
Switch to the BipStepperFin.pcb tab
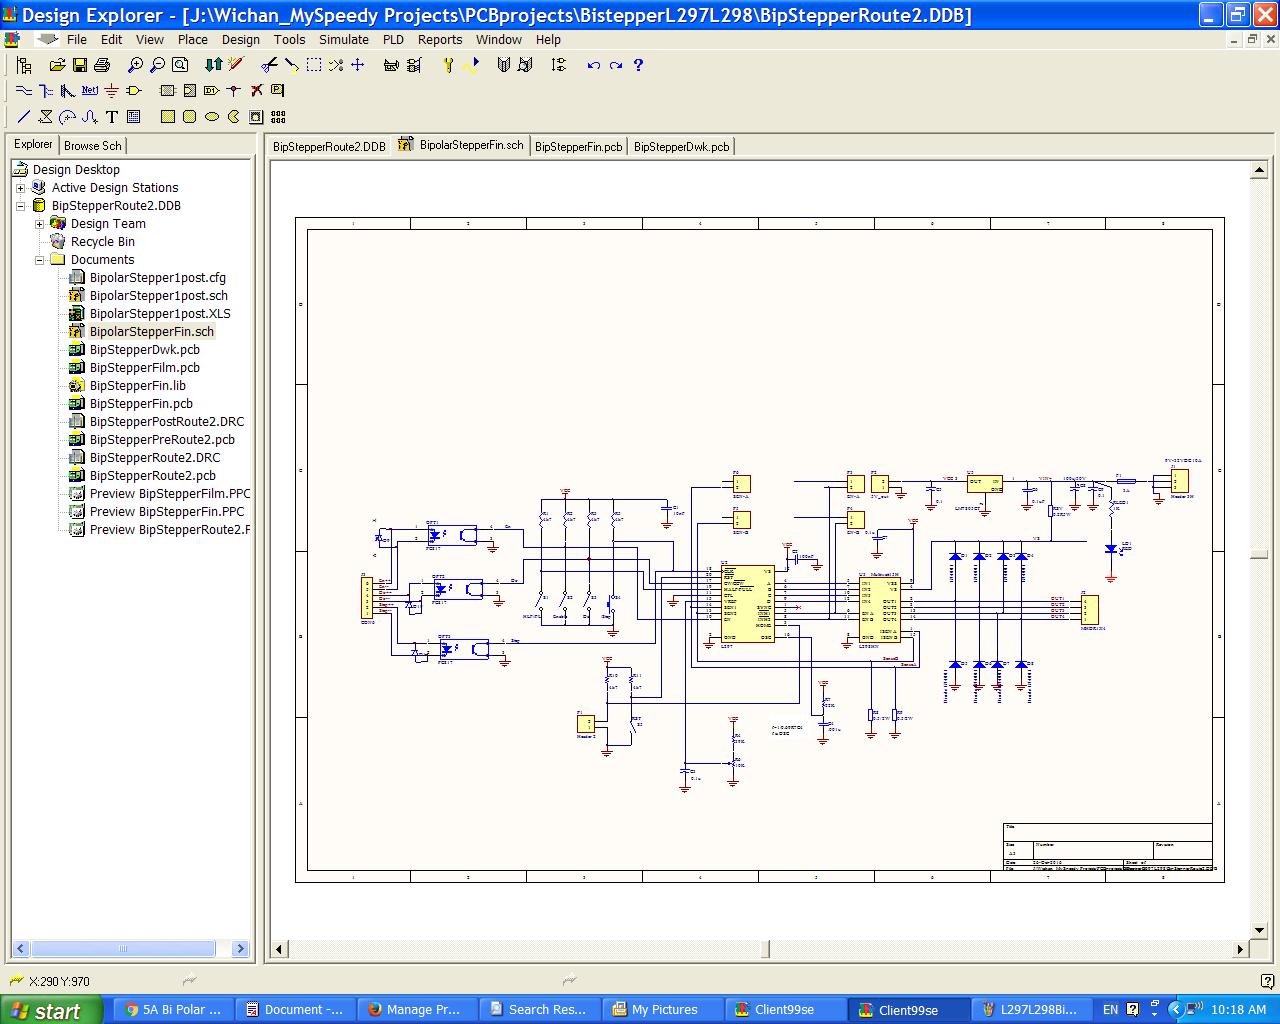tap(579, 146)
